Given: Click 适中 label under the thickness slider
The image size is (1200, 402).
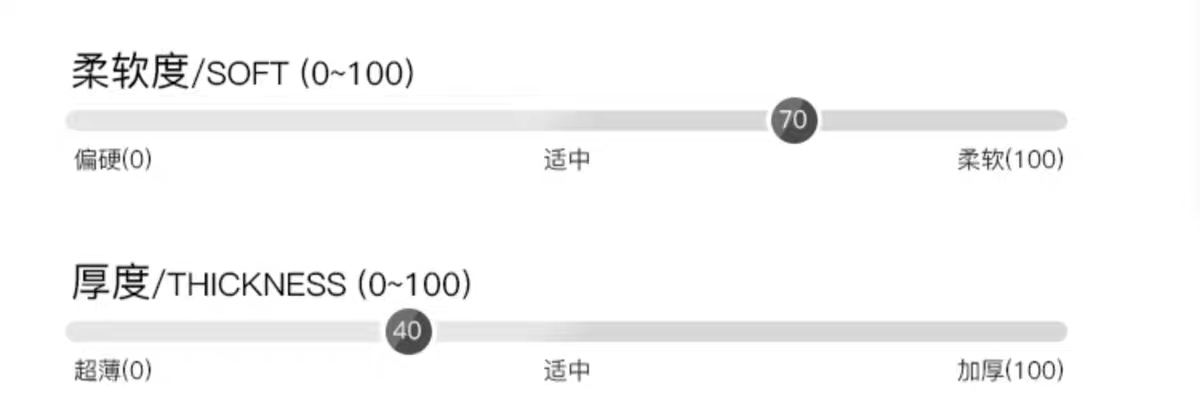Looking at the screenshot, I should point(567,371).
